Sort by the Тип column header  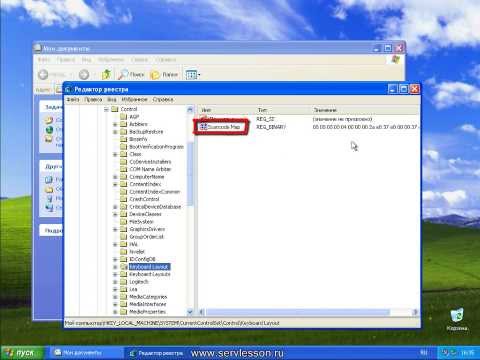(283, 110)
